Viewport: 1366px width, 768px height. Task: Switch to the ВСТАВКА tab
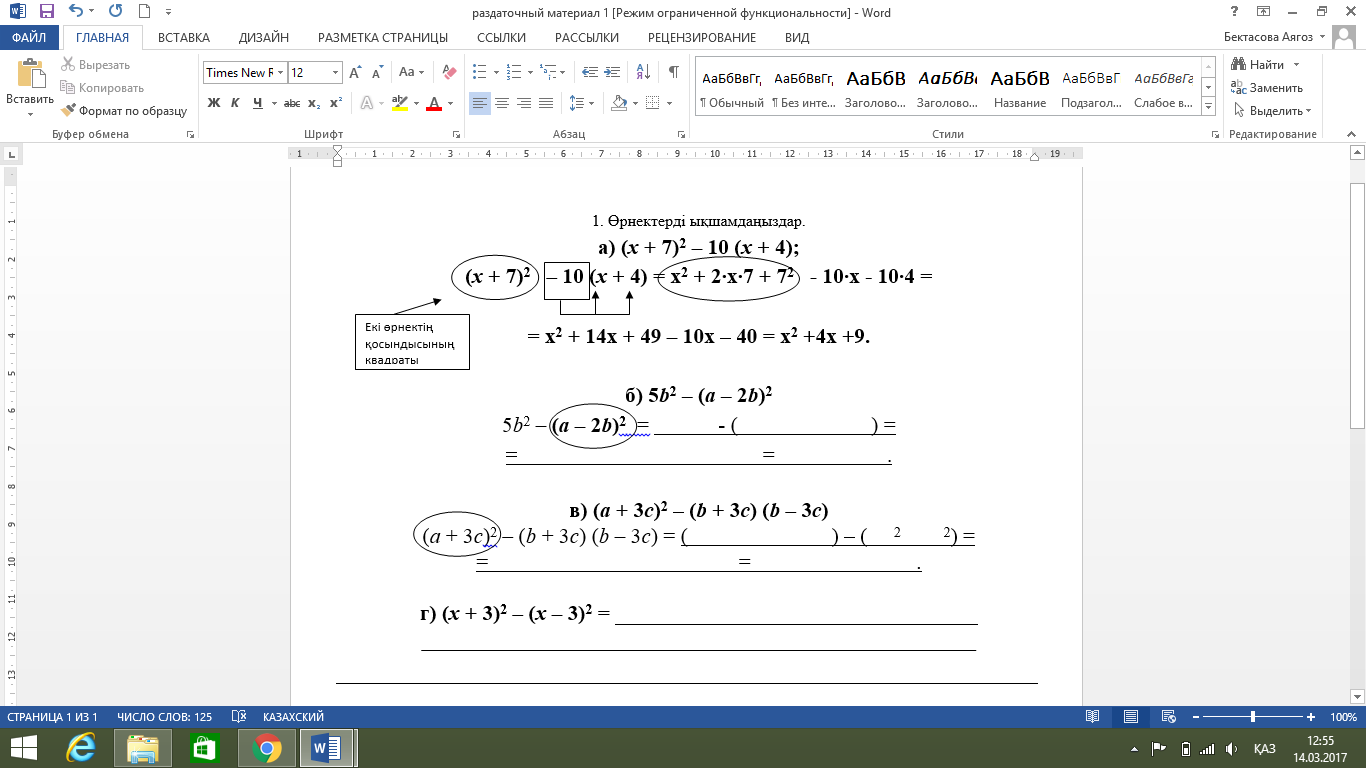(184, 38)
